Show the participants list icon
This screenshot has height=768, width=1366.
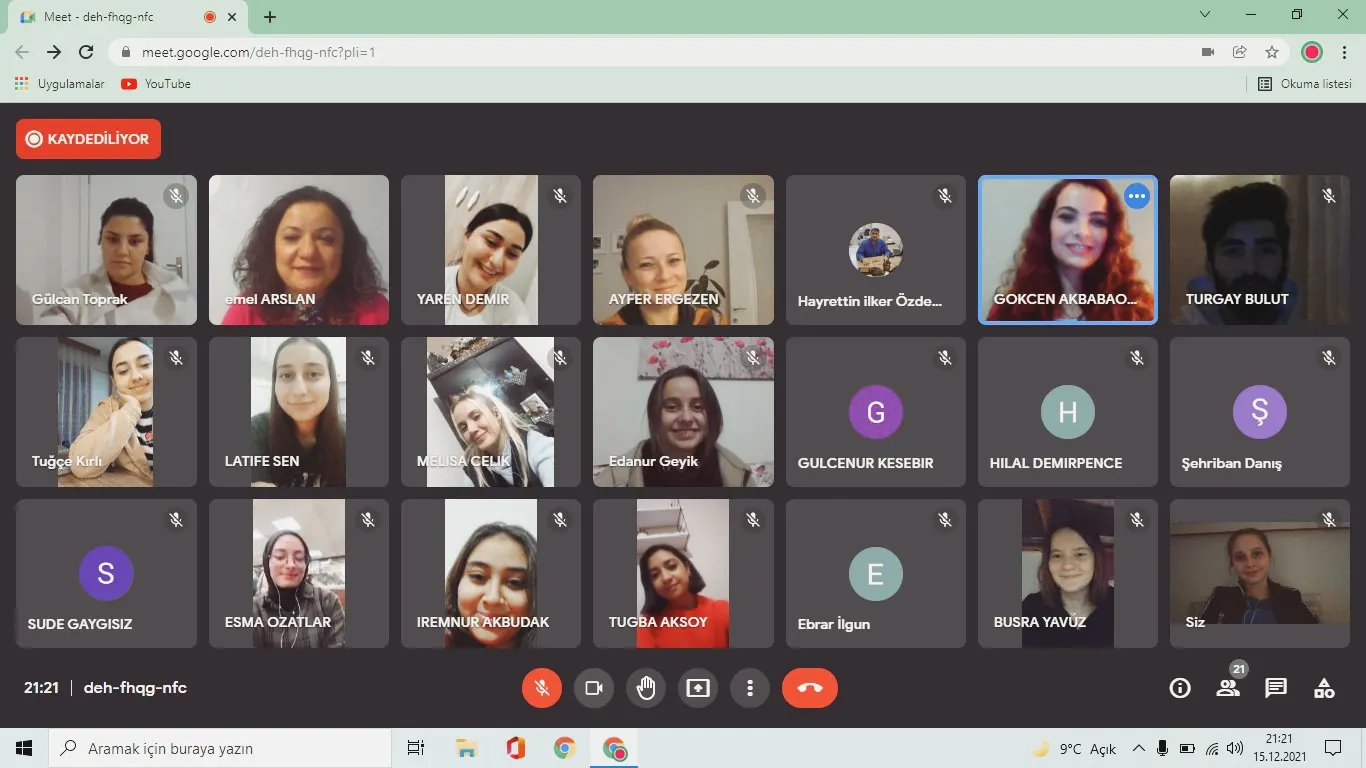(x=1228, y=688)
